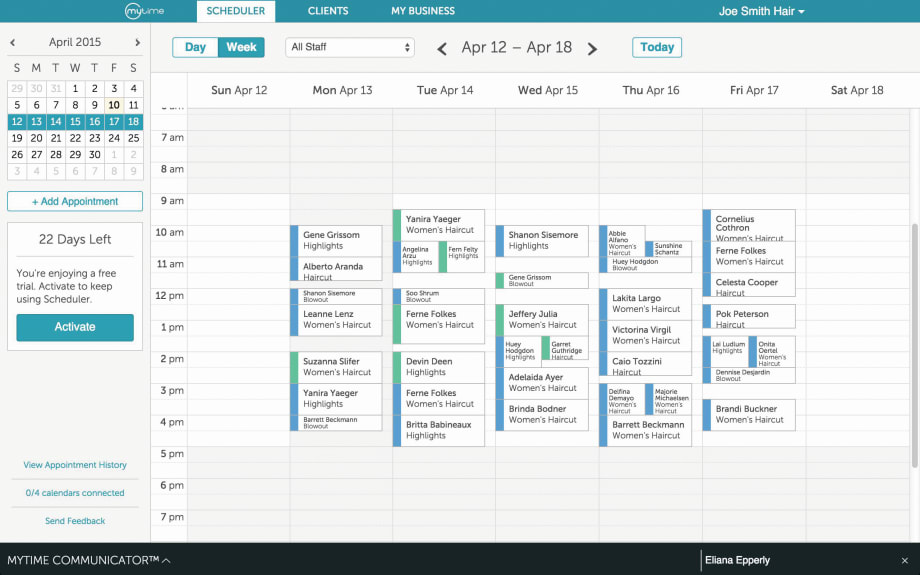This screenshot has height=575, width=920.
Task: Open Garret Guthridge Haircut appointment
Action: click(x=565, y=348)
